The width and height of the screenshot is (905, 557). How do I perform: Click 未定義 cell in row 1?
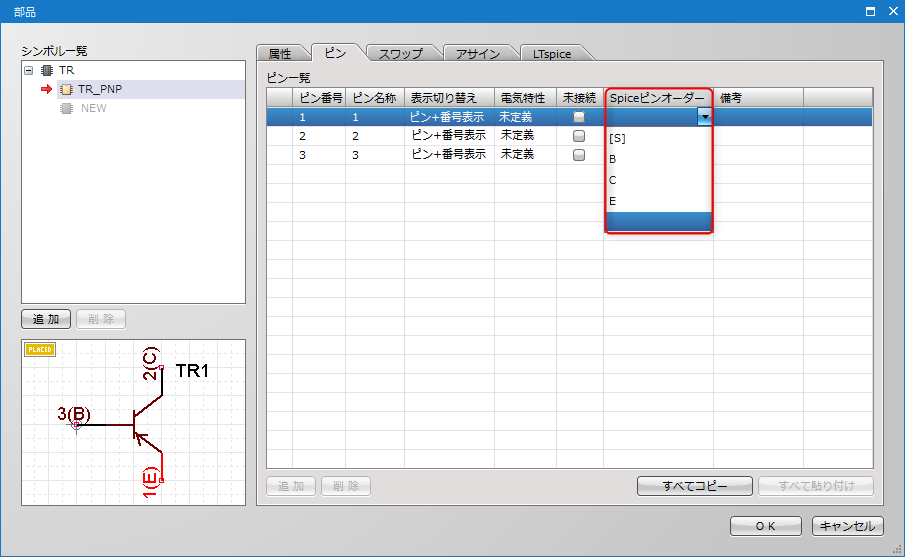[525, 117]
